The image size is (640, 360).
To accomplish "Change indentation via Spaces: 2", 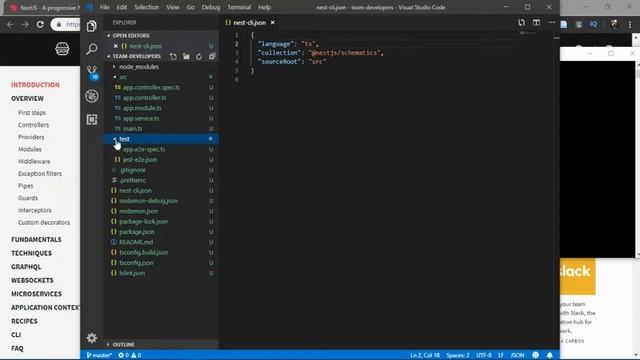I will click(x=458, y=355).
